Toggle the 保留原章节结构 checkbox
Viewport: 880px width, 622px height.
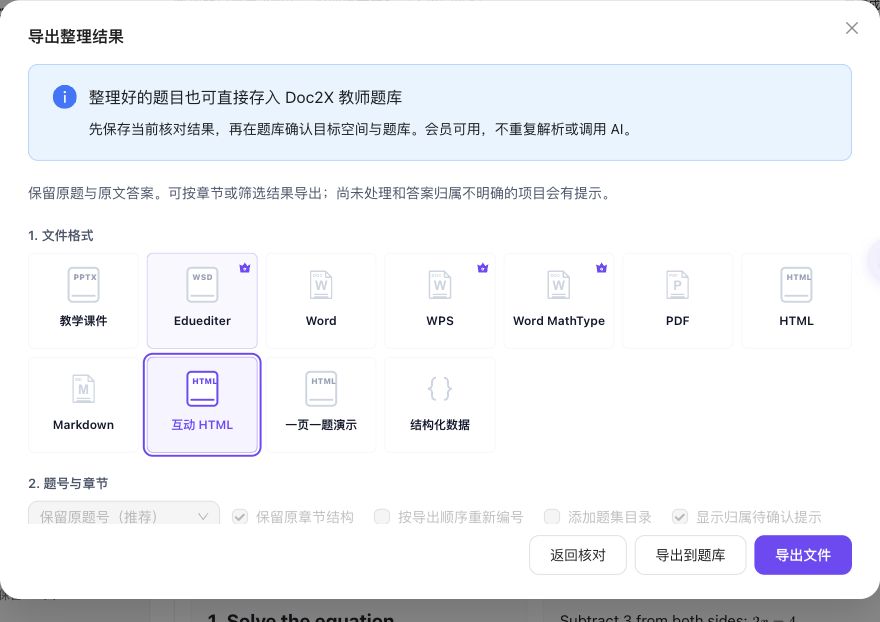240,516
